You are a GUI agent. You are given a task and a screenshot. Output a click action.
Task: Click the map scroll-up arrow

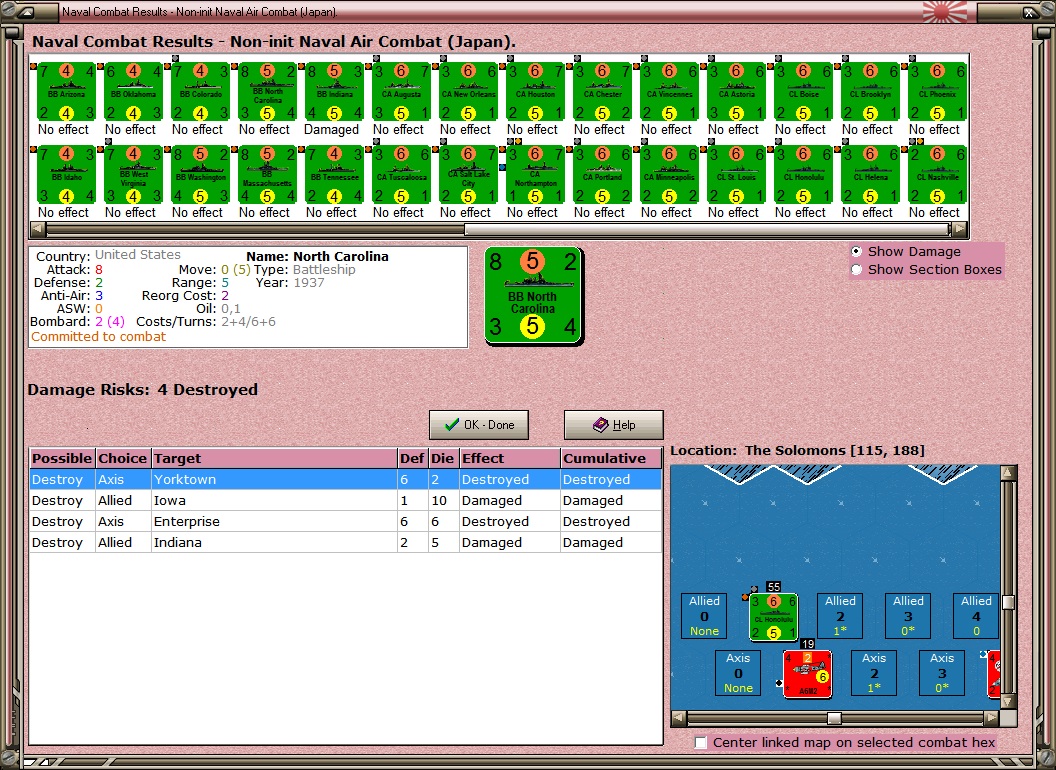[x=1008, y=473]
